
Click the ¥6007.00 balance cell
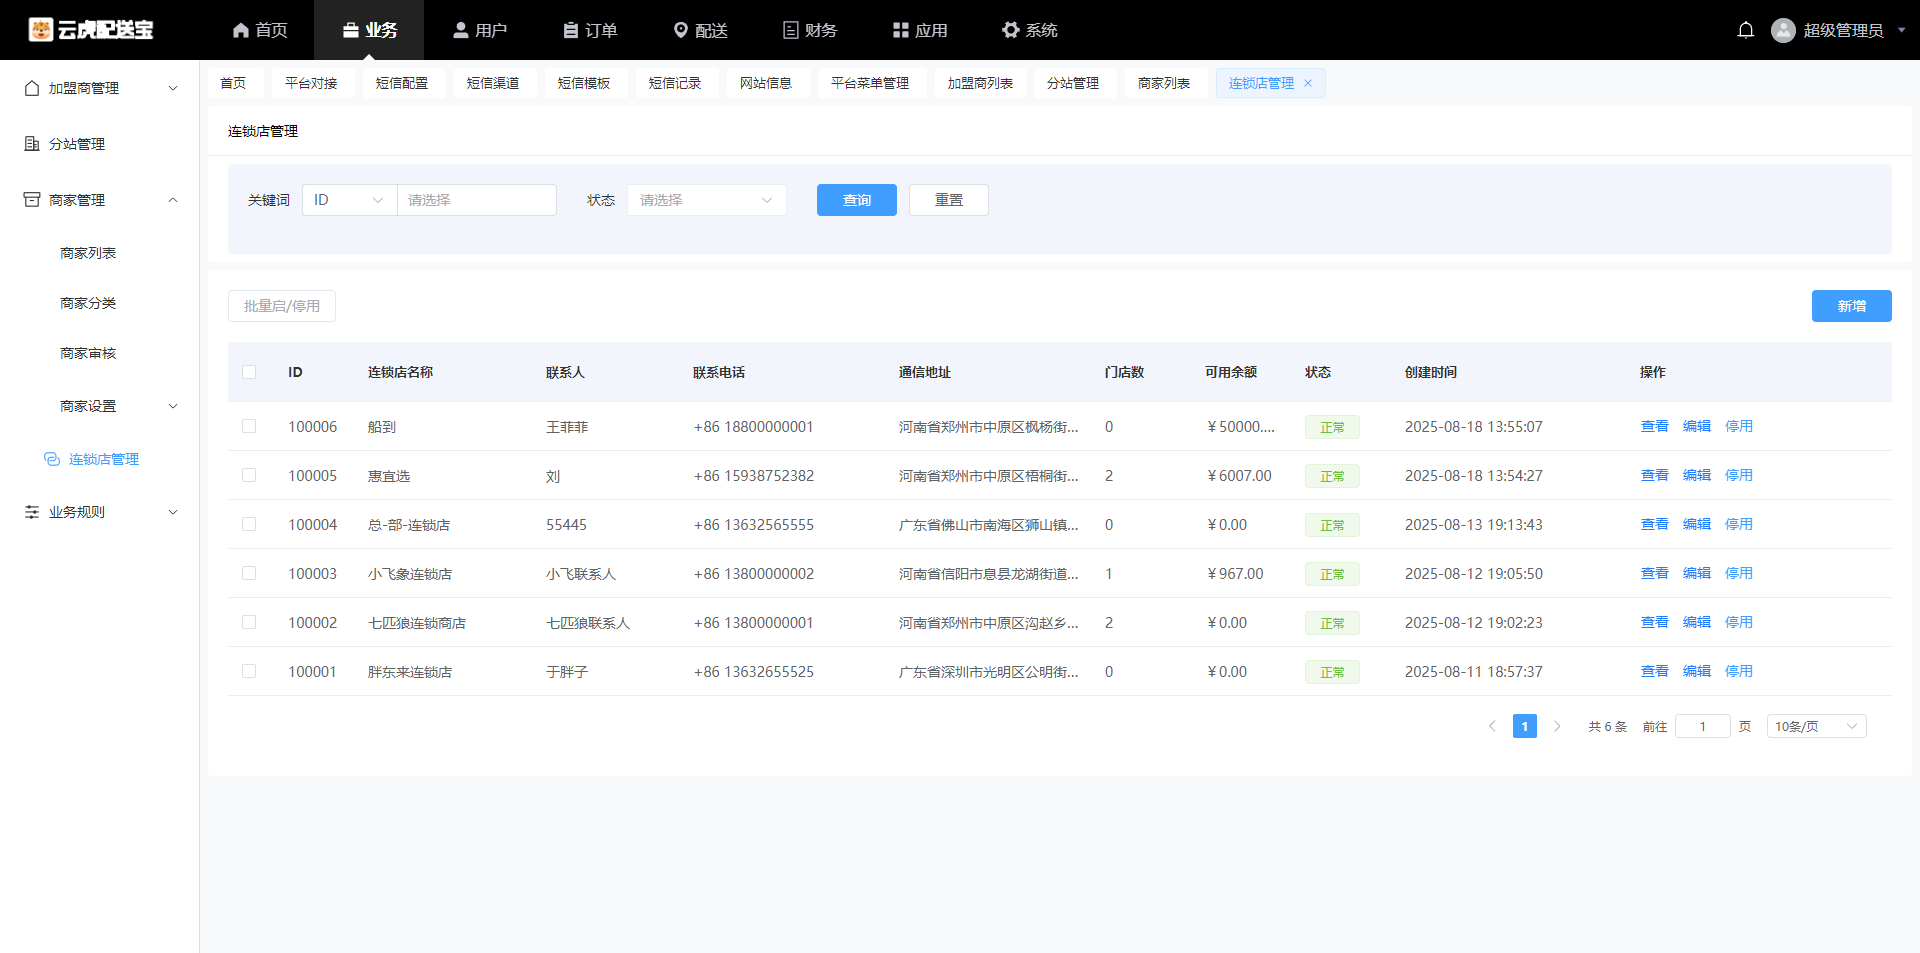point(1240,476)
